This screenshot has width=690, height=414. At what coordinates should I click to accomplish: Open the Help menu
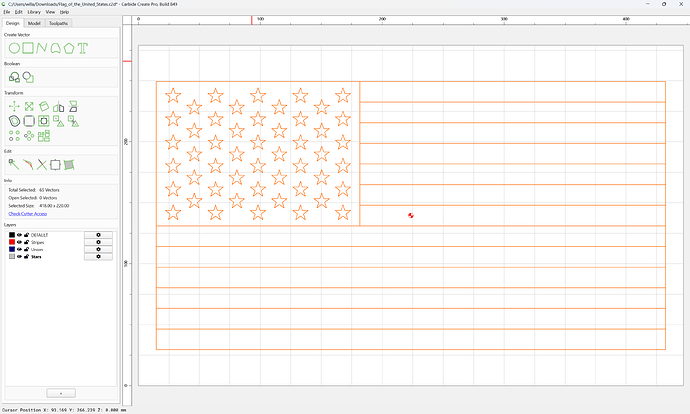(64, 12)
